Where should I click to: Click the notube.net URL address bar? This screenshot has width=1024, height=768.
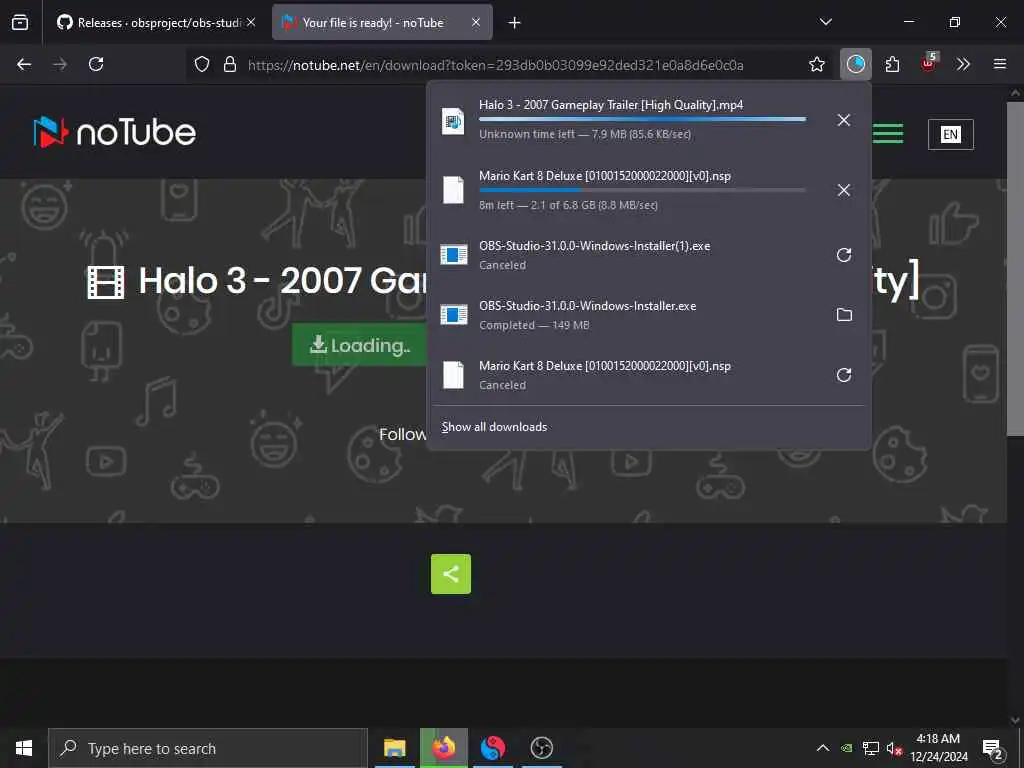495,65
